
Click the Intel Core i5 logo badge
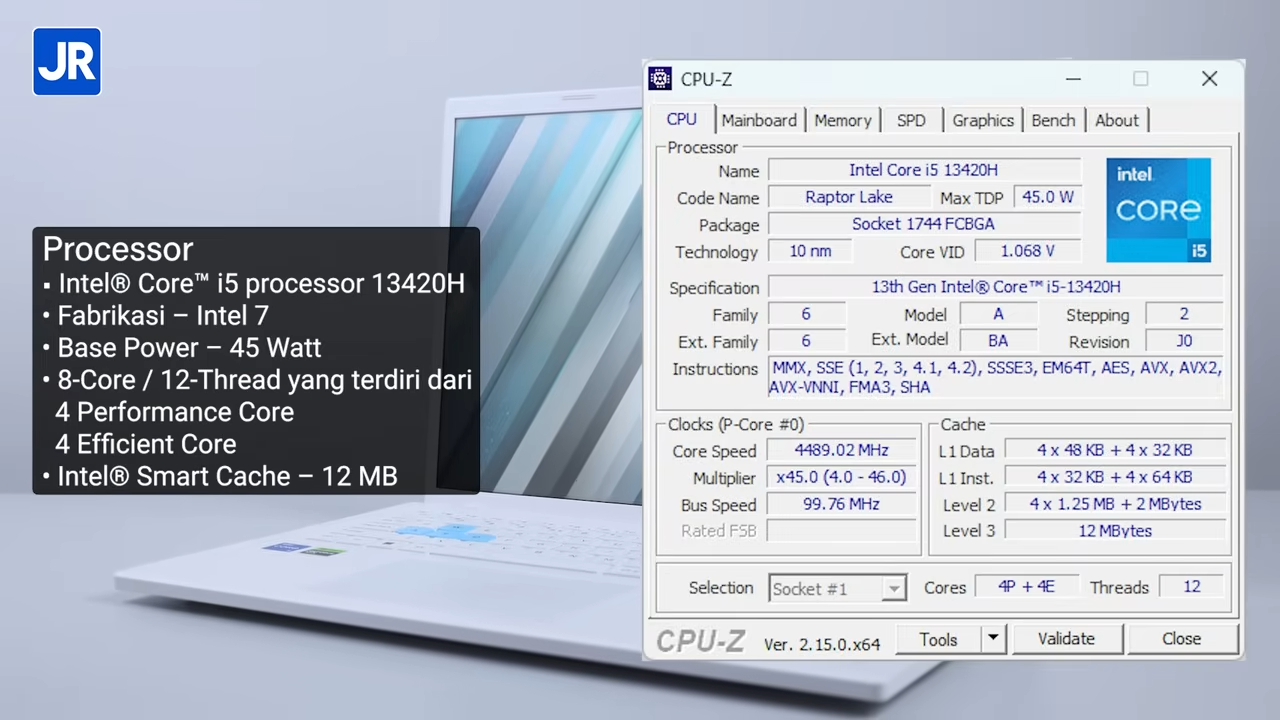(x=1158, y=210)
